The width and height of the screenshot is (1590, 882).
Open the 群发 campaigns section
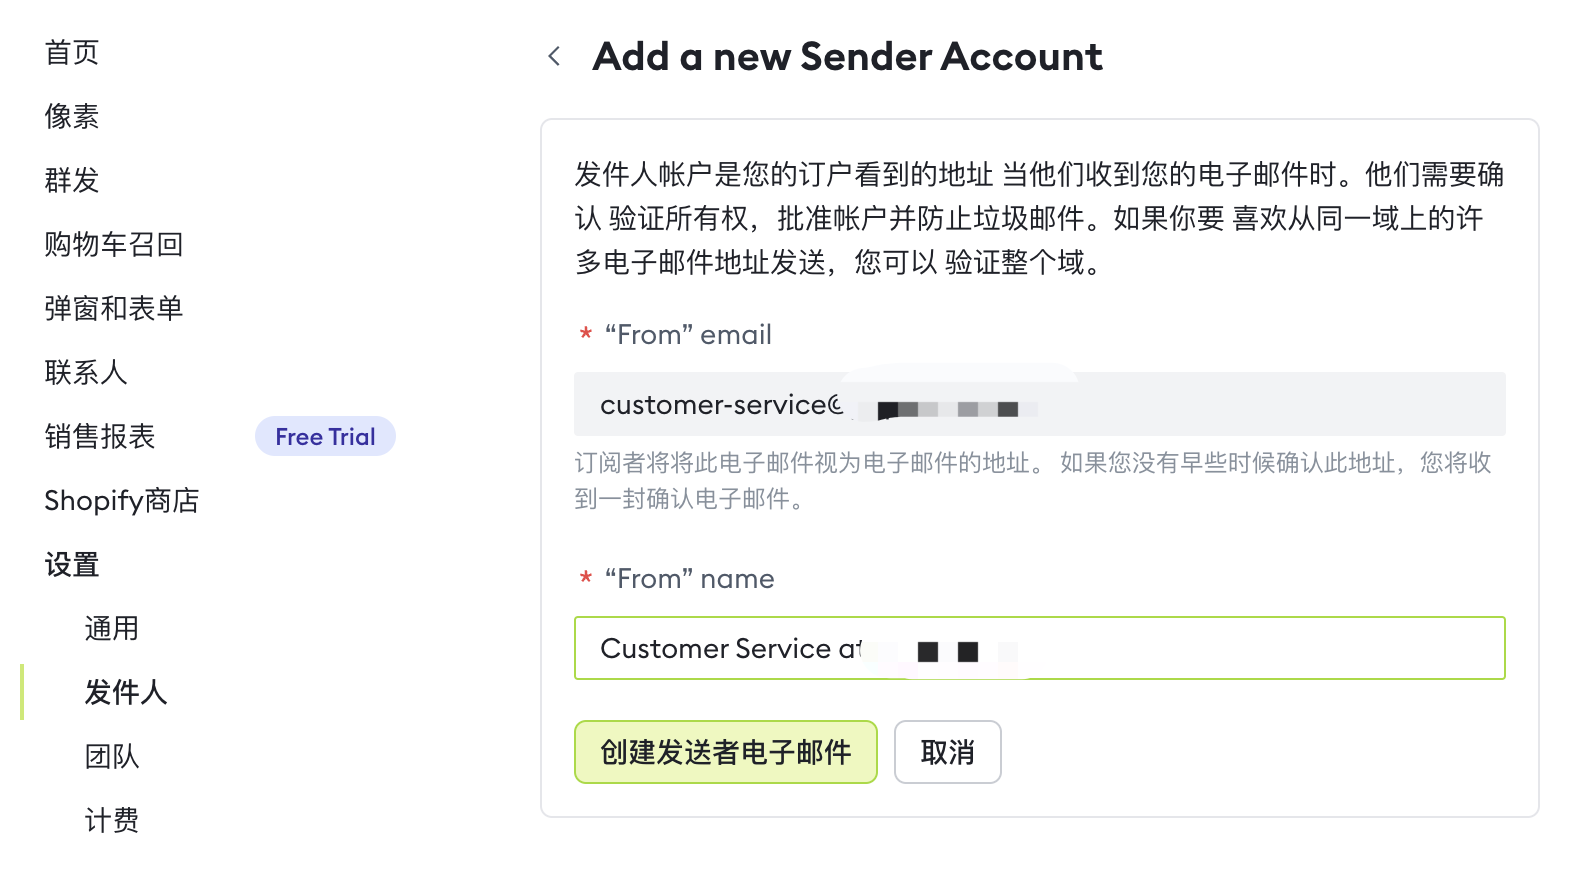(72, 181)
